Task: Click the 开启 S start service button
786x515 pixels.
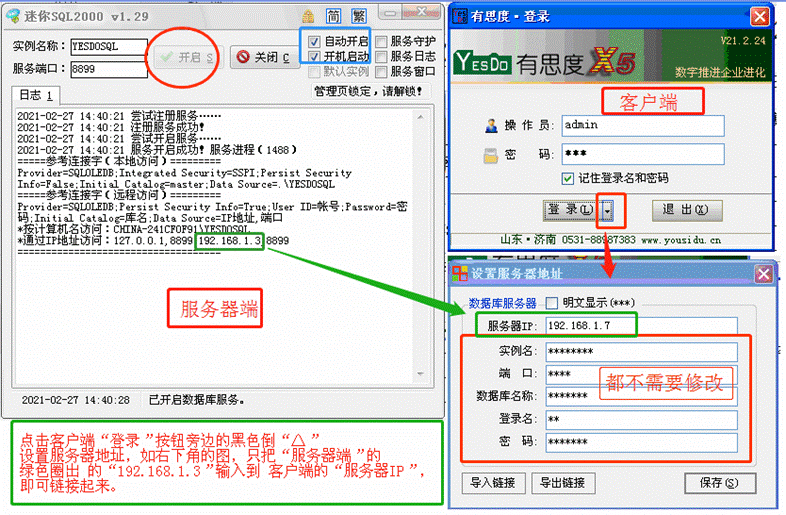Action: 187,57
